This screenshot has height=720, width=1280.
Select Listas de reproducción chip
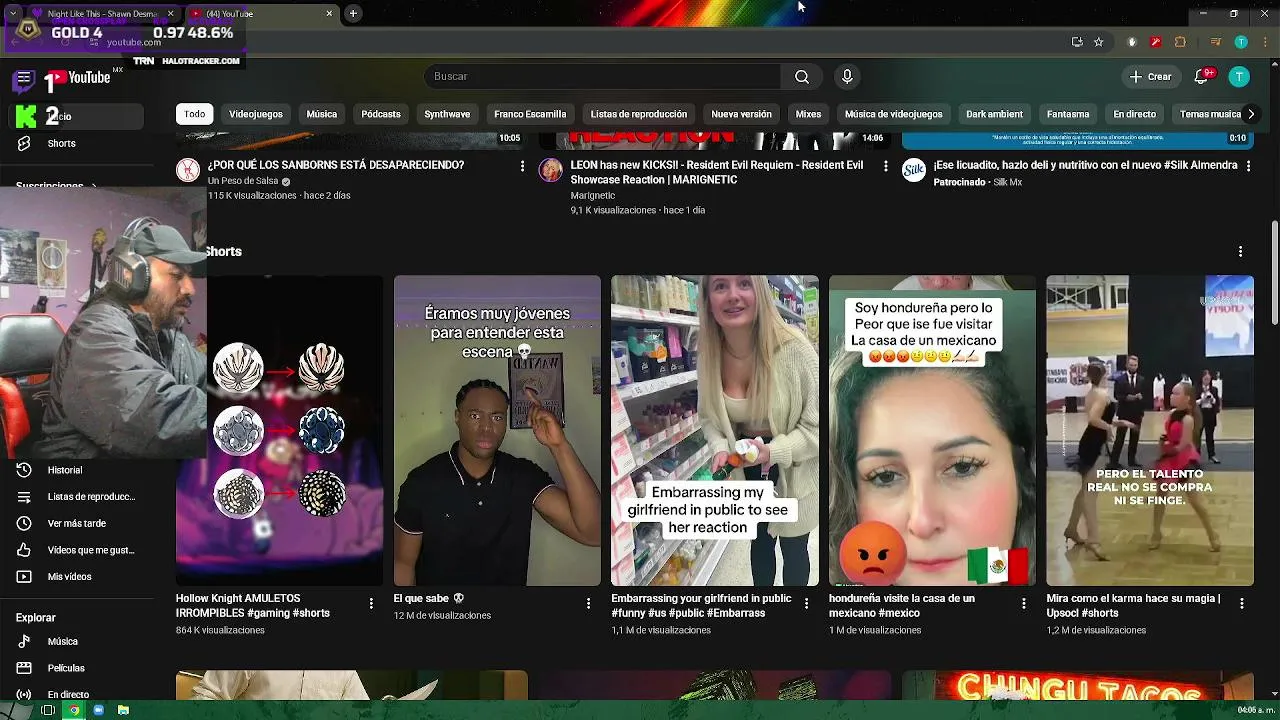[639, 114]
